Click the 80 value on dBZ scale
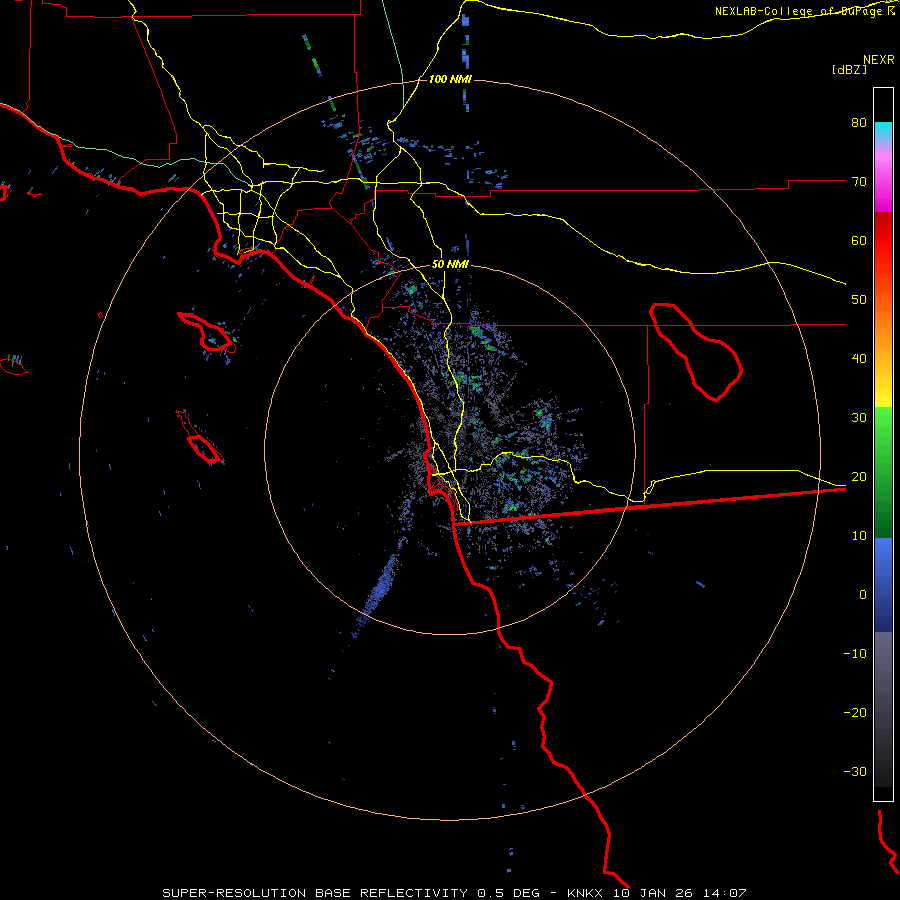The image size is (900, 900). point(859,123)
